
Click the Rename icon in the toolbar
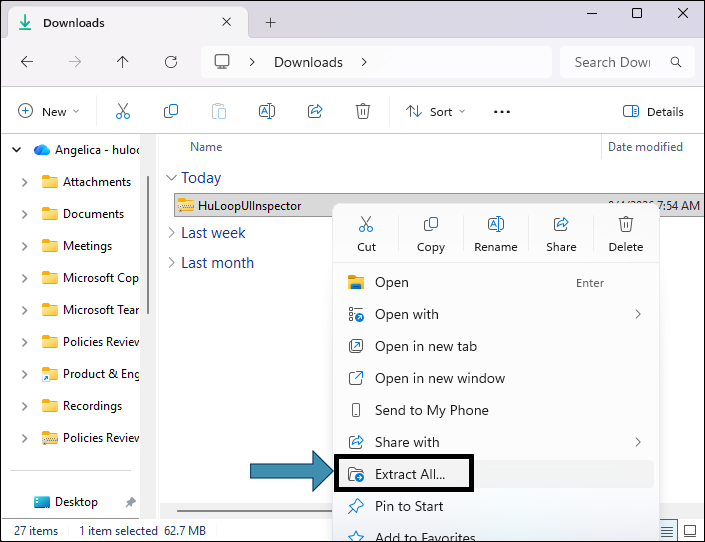(x=267, y=111)
